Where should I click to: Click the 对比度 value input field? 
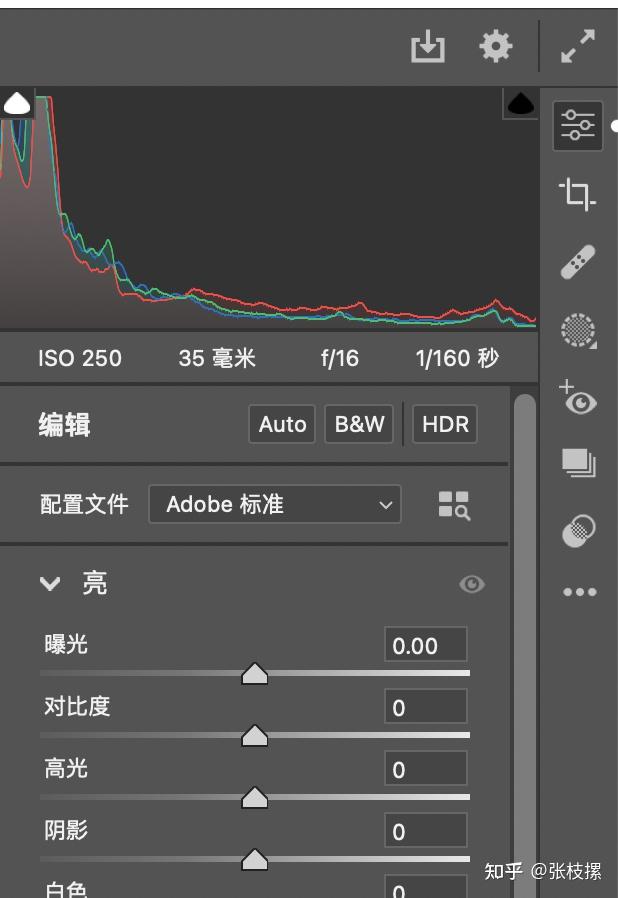[x=424, y=707]
